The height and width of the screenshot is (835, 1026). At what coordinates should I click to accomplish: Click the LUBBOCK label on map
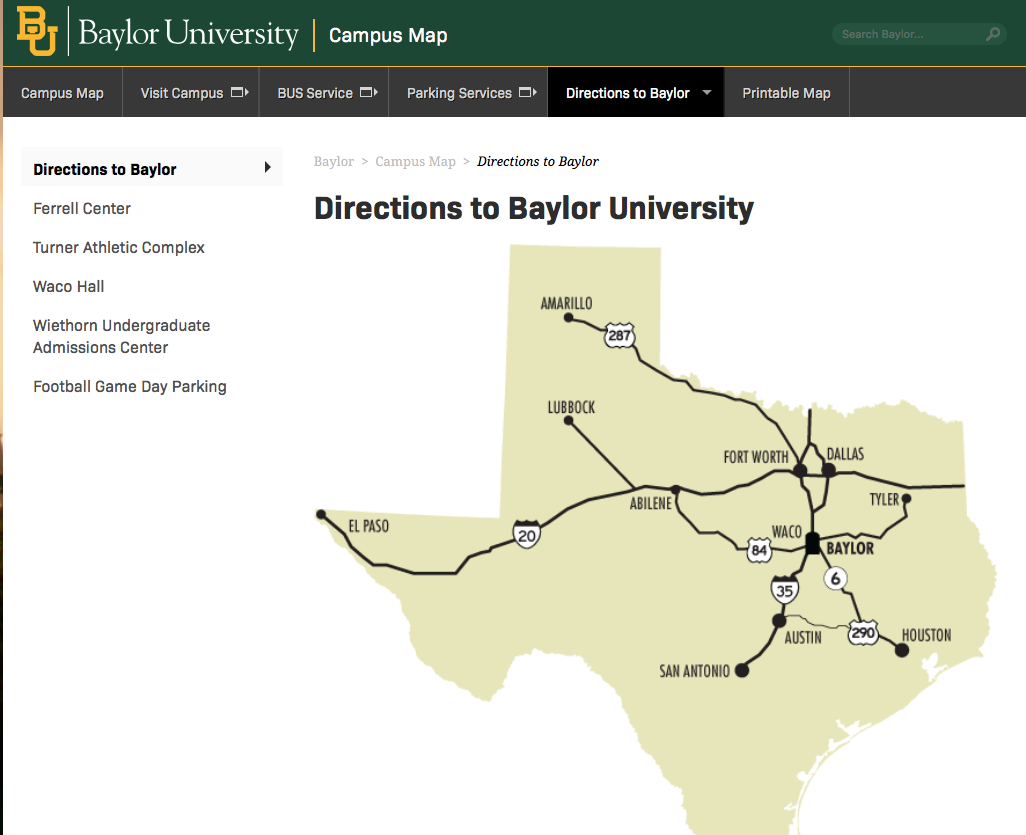tap(571, 408)
